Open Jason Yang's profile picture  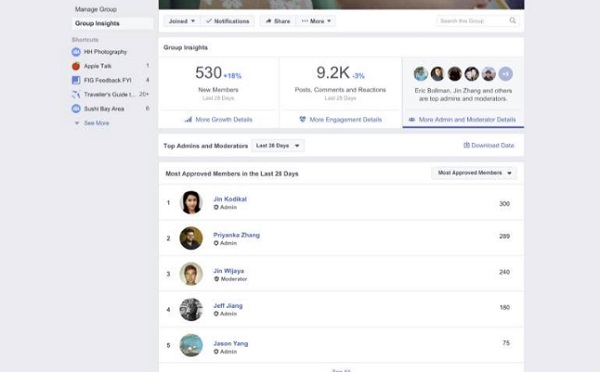tap(191, 345)
